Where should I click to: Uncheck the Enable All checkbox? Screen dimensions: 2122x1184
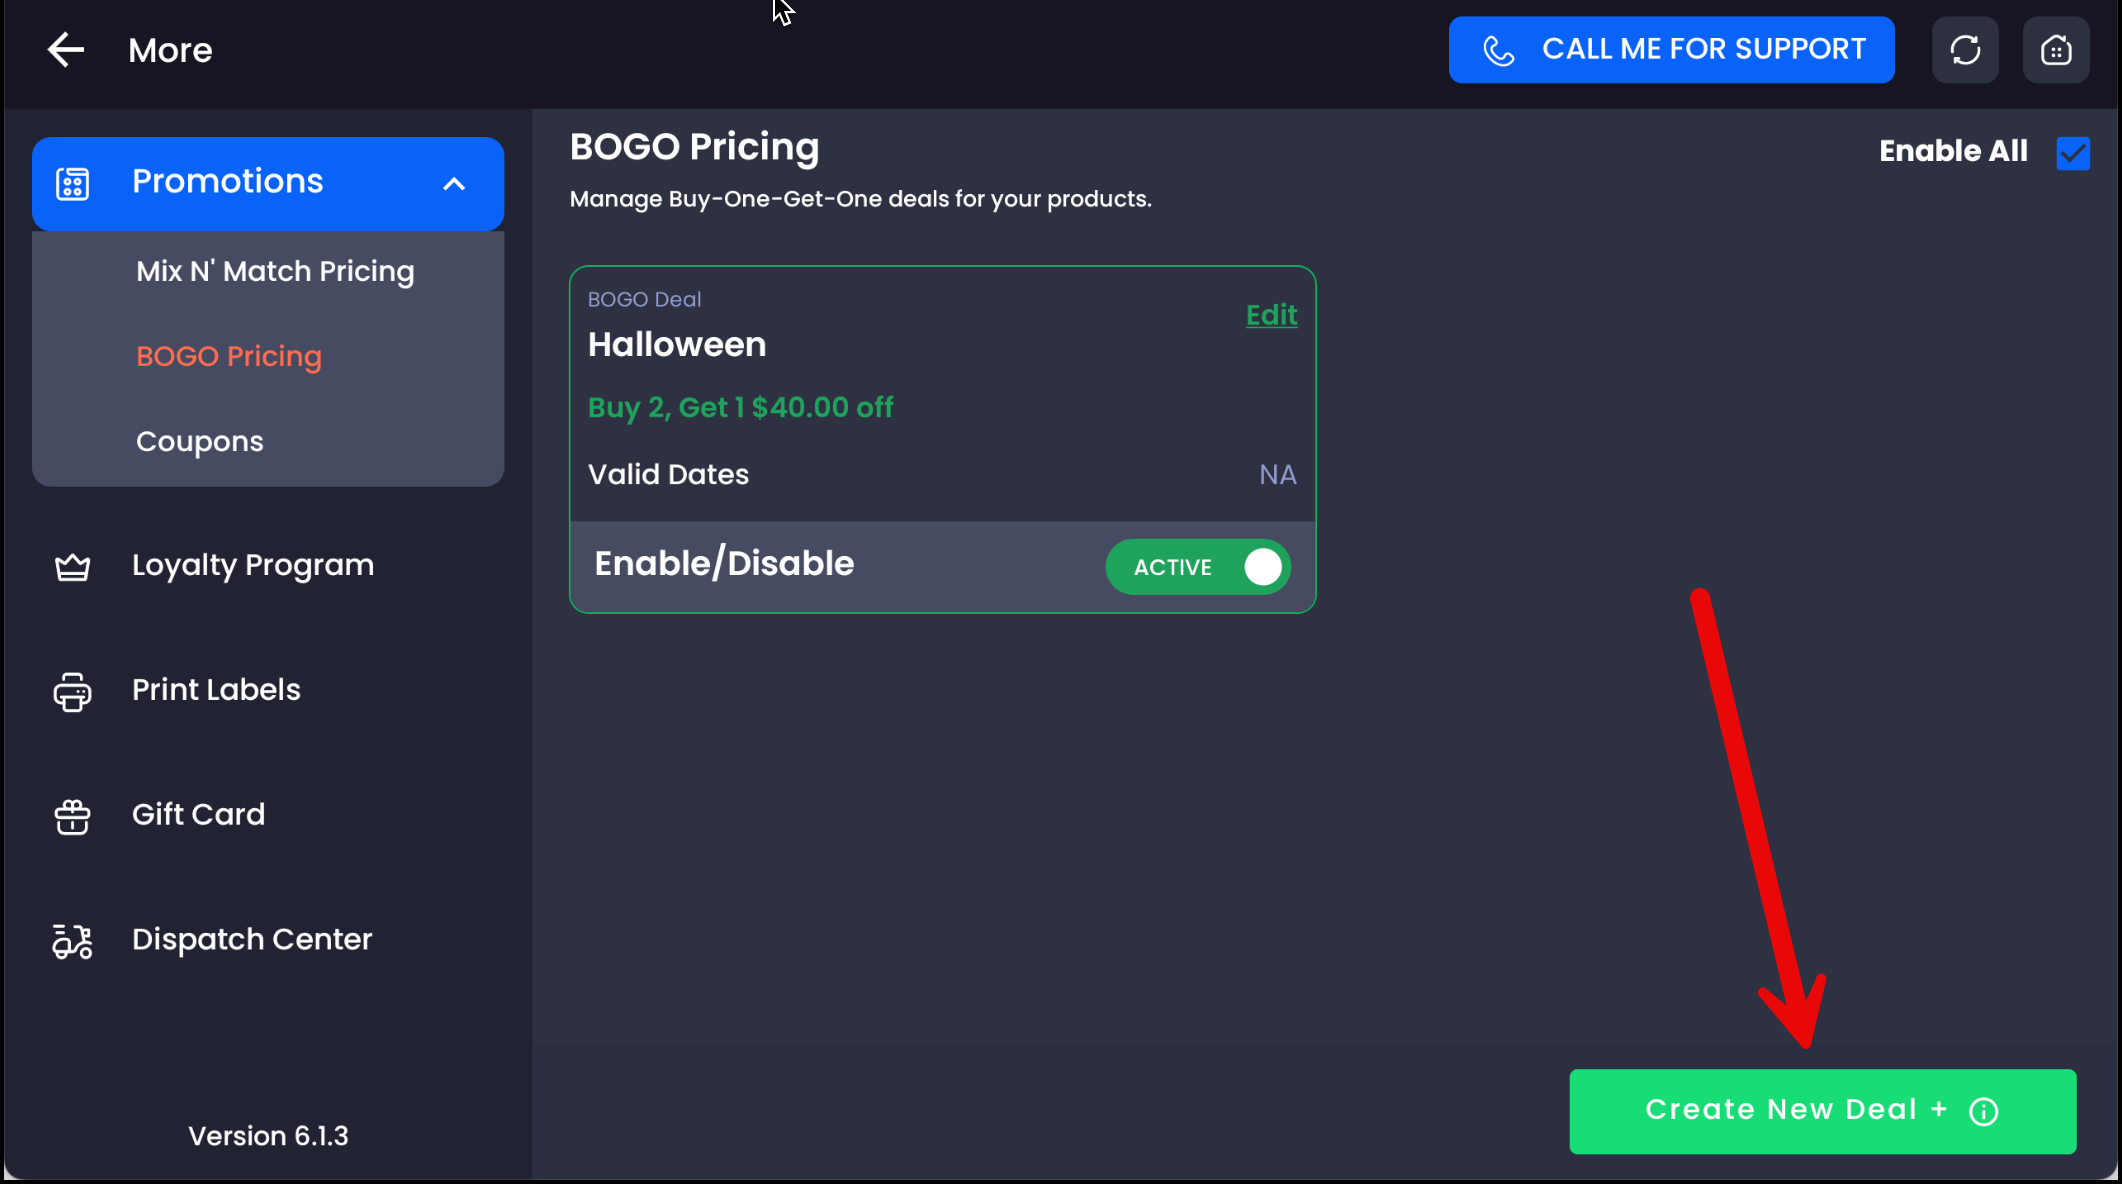(2073, 153)
